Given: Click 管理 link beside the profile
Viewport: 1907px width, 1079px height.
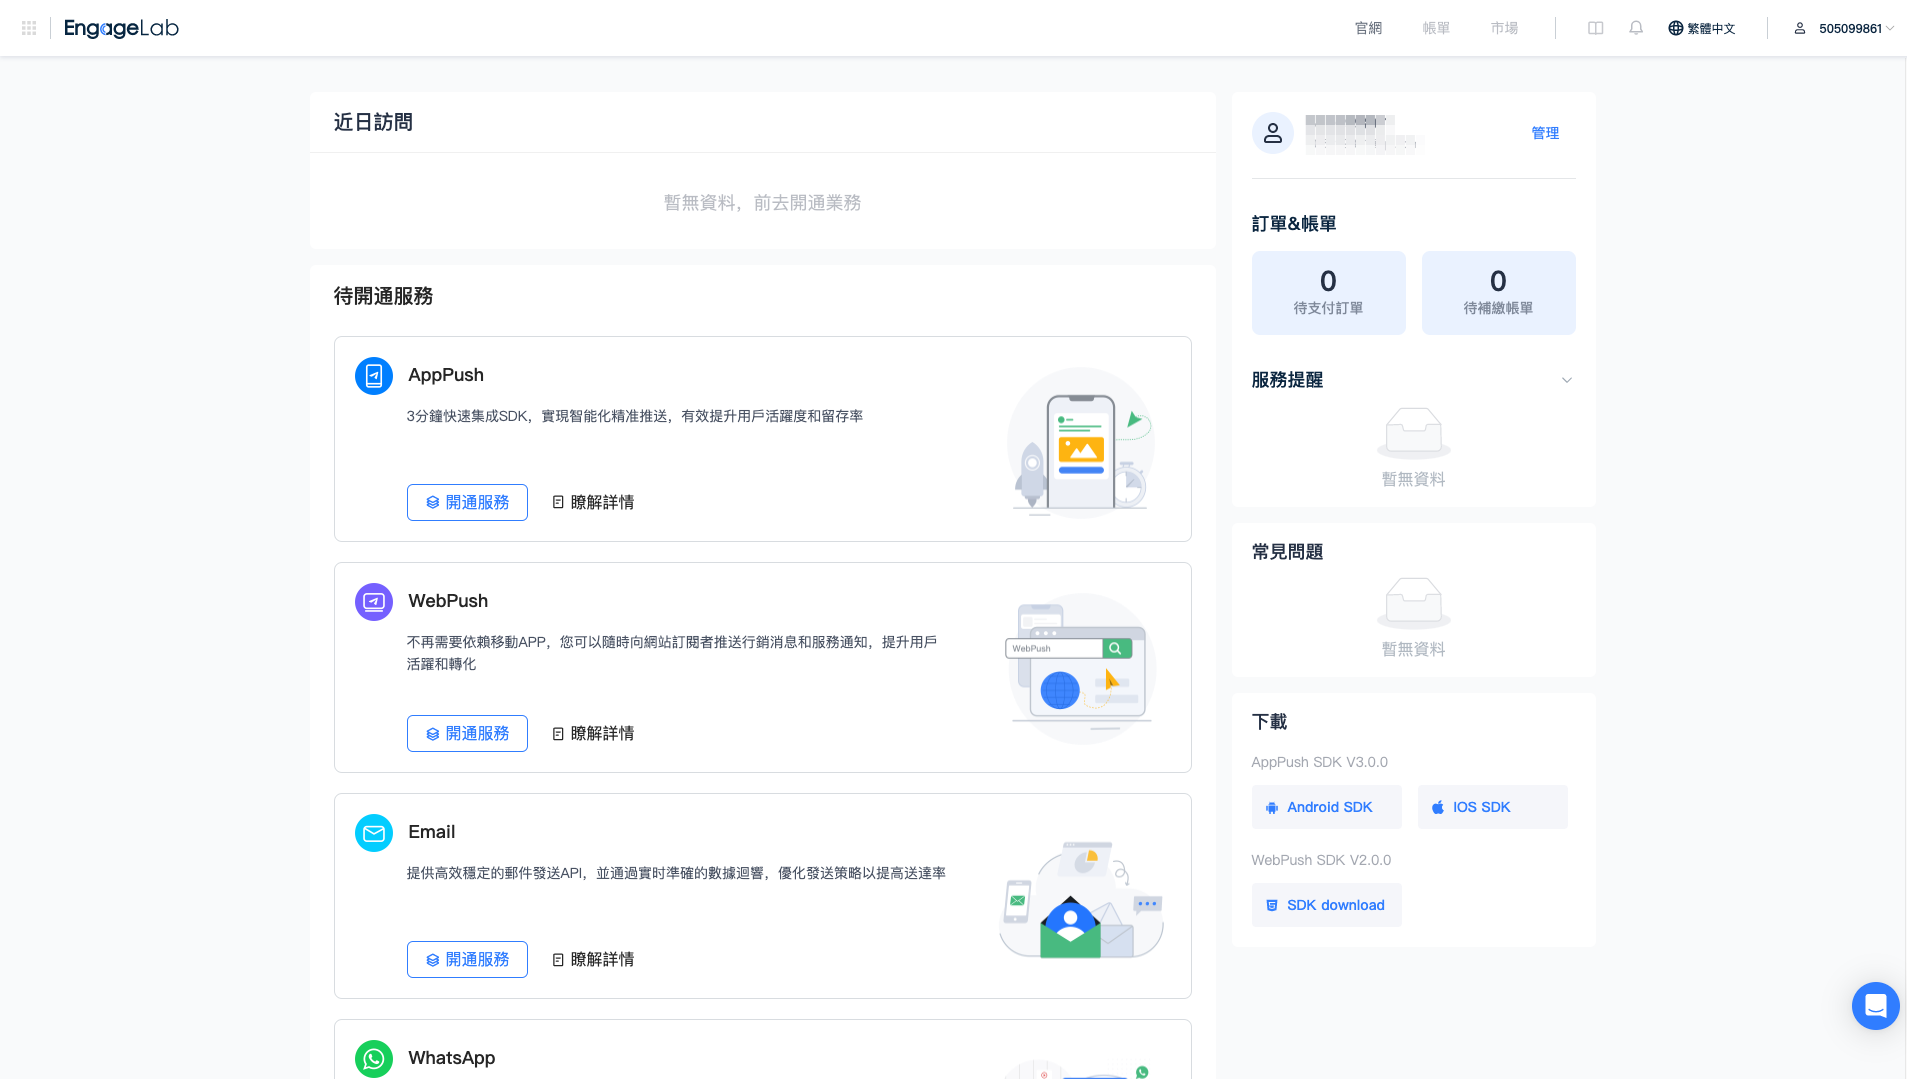Looking at the screenshot, I should pos(1545,133).
